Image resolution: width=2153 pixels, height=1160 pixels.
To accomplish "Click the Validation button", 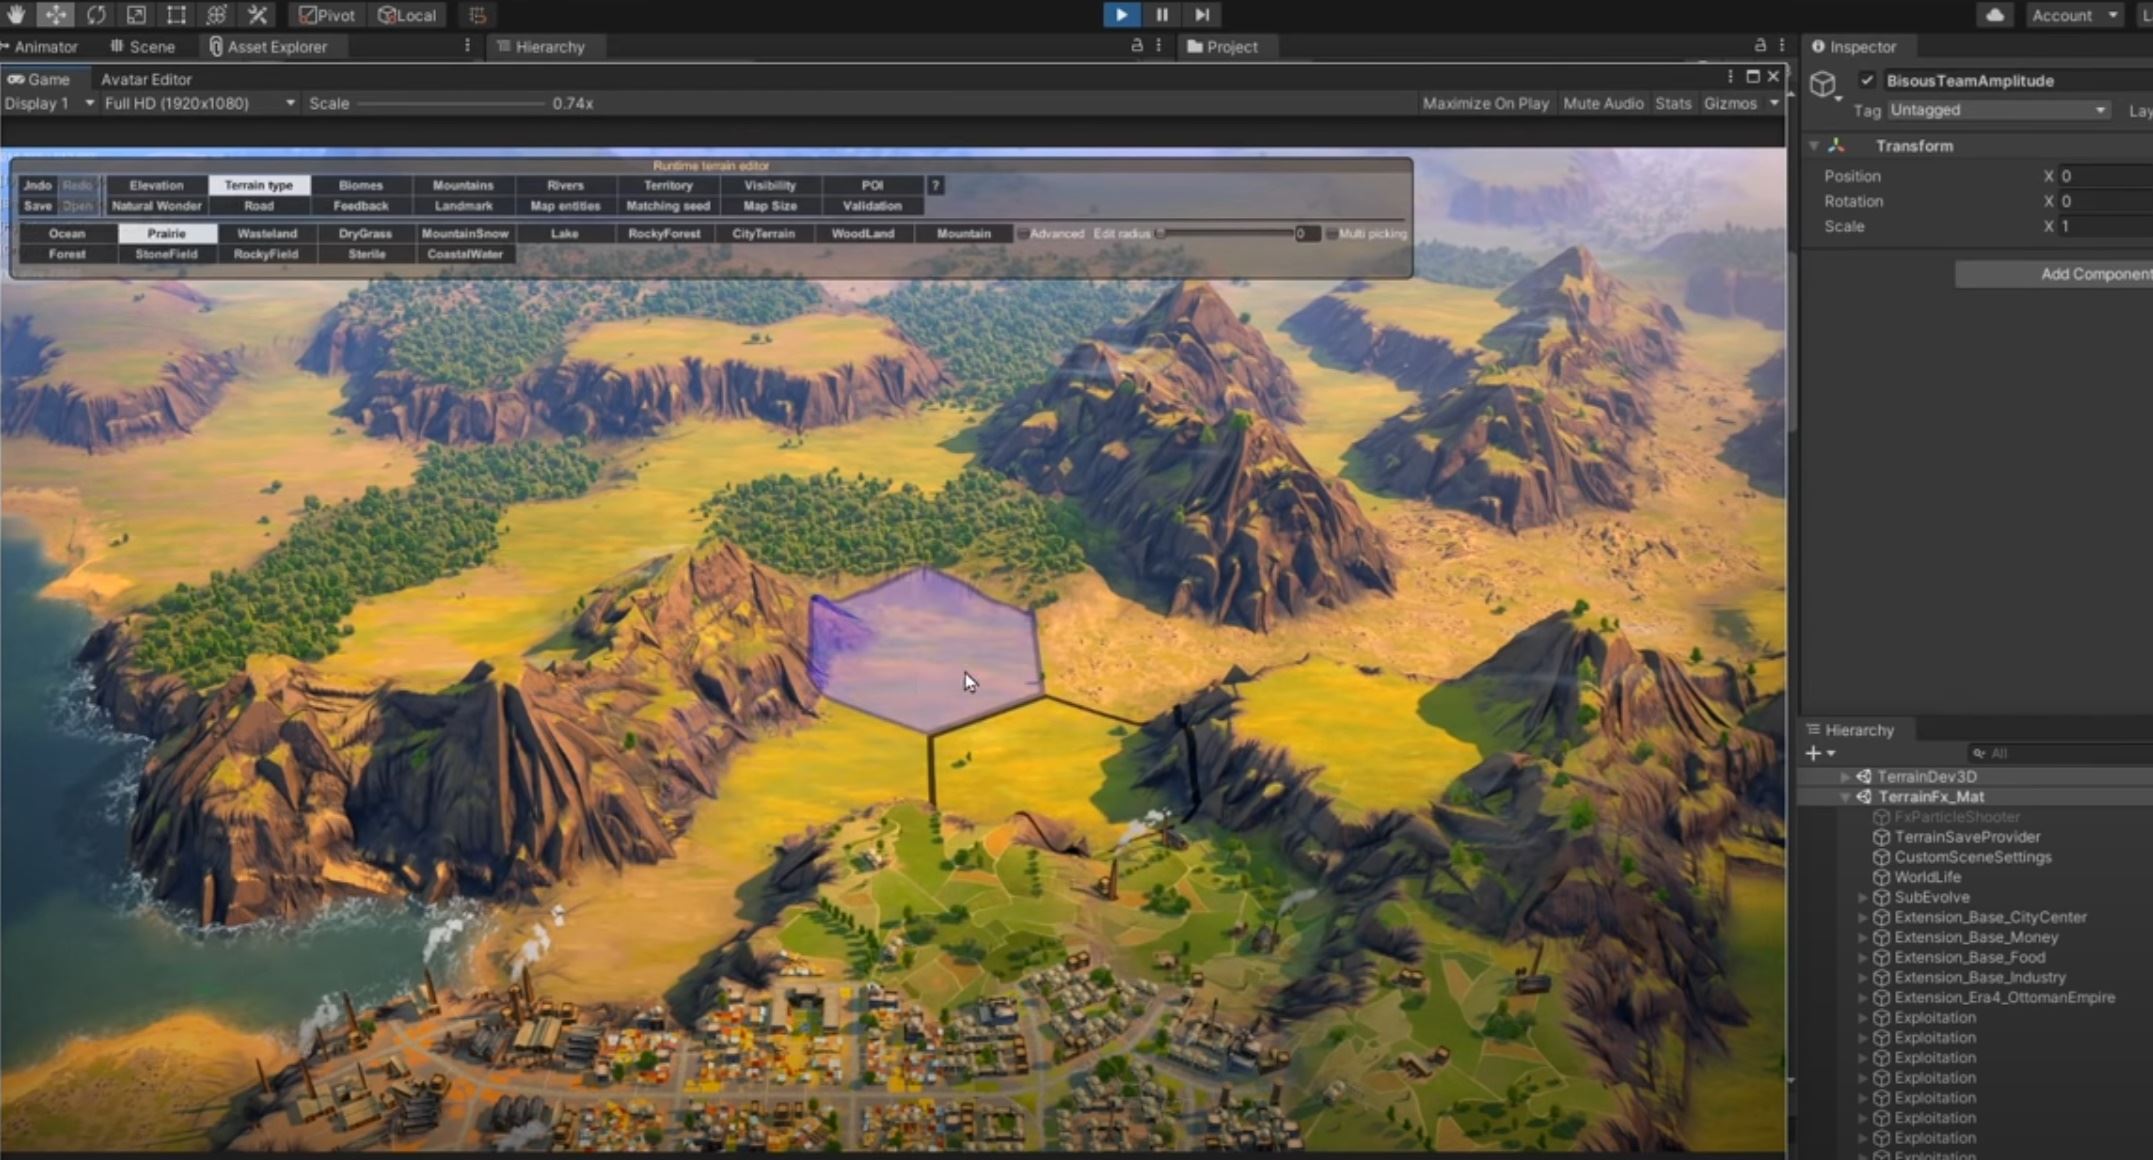I will click(872, 206).
